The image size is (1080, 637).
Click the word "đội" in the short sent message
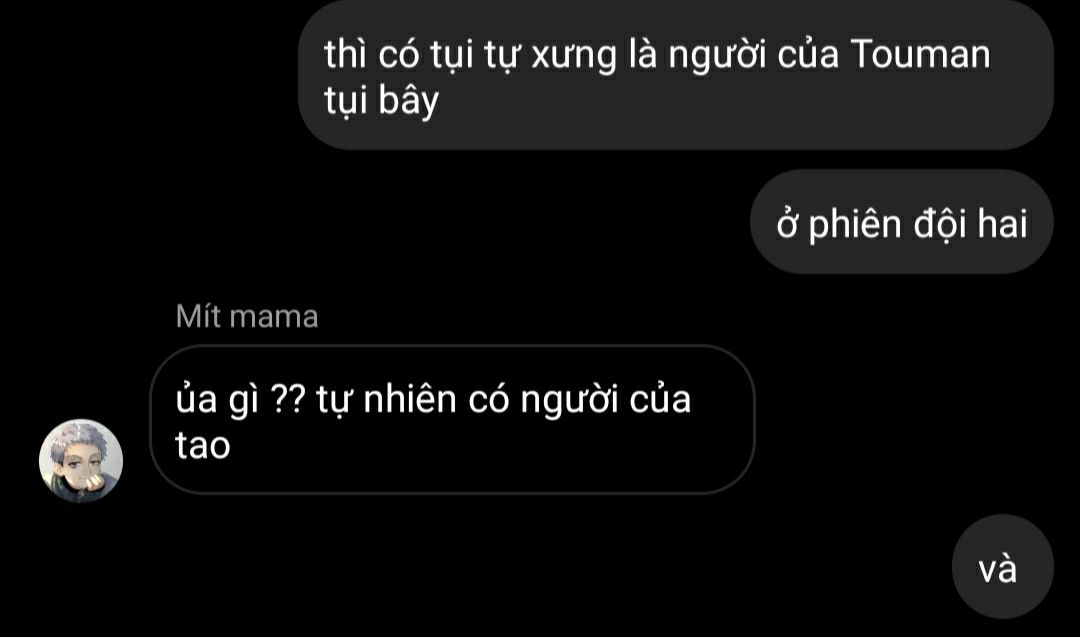click(x=940, y=224)
